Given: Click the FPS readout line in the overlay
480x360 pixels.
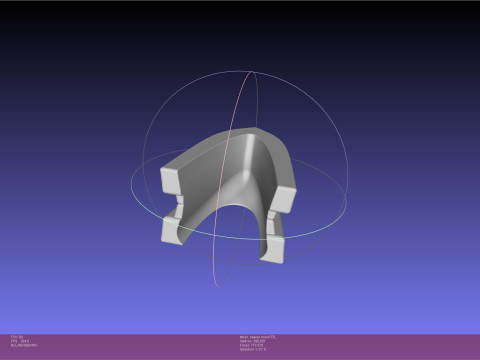Looking at the screenshot, I should [20, 341].
